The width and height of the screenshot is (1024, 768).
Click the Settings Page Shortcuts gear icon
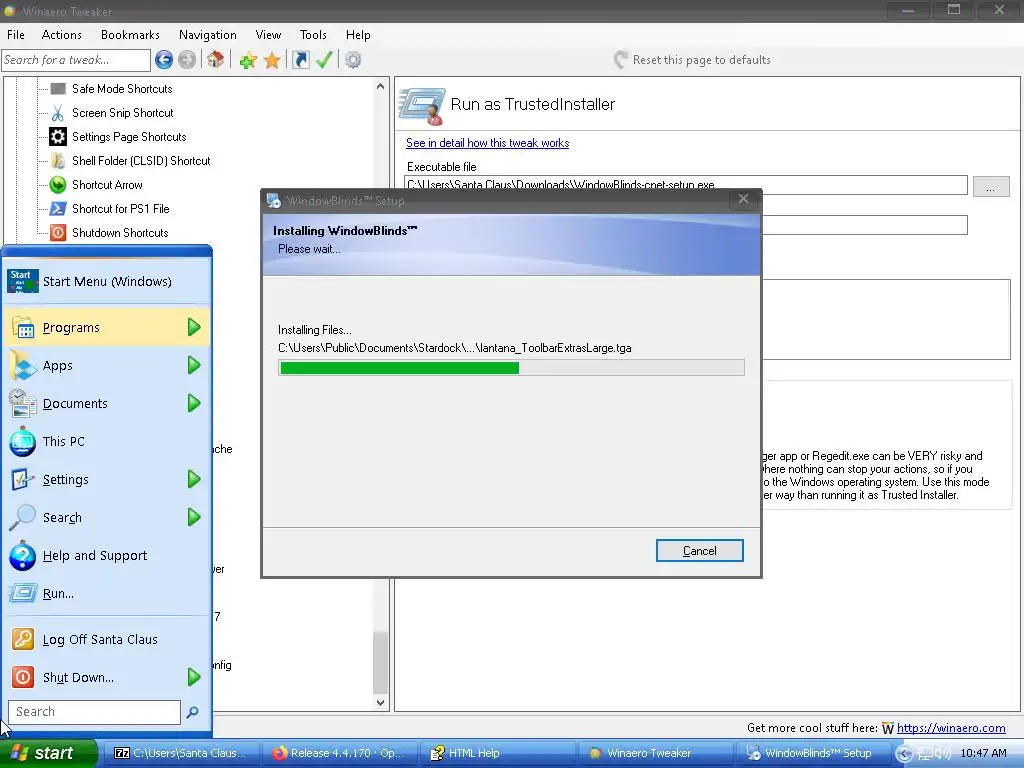point(58,136)
